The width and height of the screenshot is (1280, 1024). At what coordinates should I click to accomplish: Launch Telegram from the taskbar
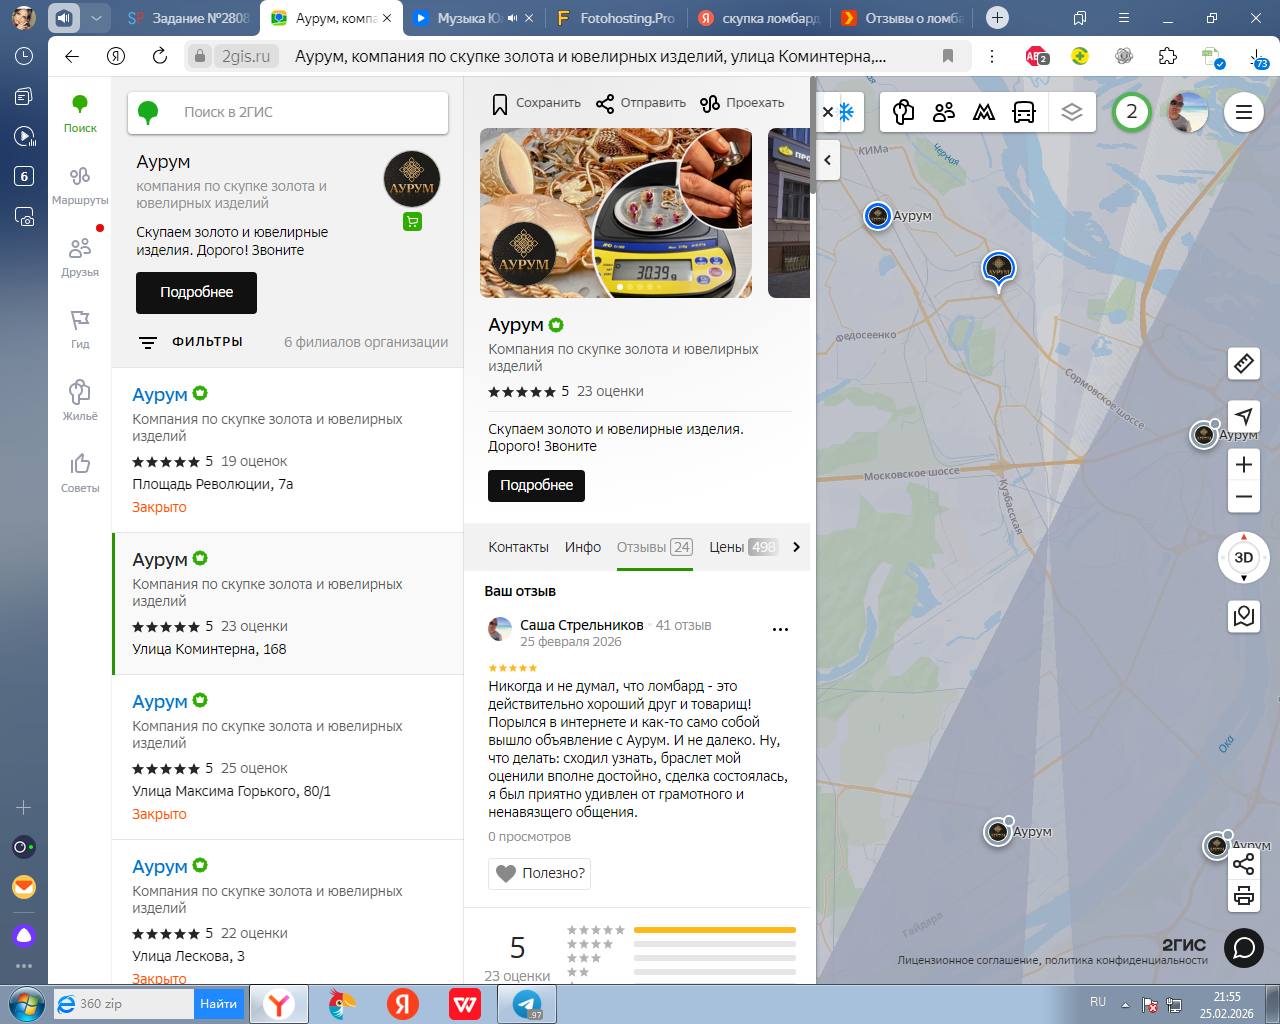pyautogui.click(x=527, y=1004)
